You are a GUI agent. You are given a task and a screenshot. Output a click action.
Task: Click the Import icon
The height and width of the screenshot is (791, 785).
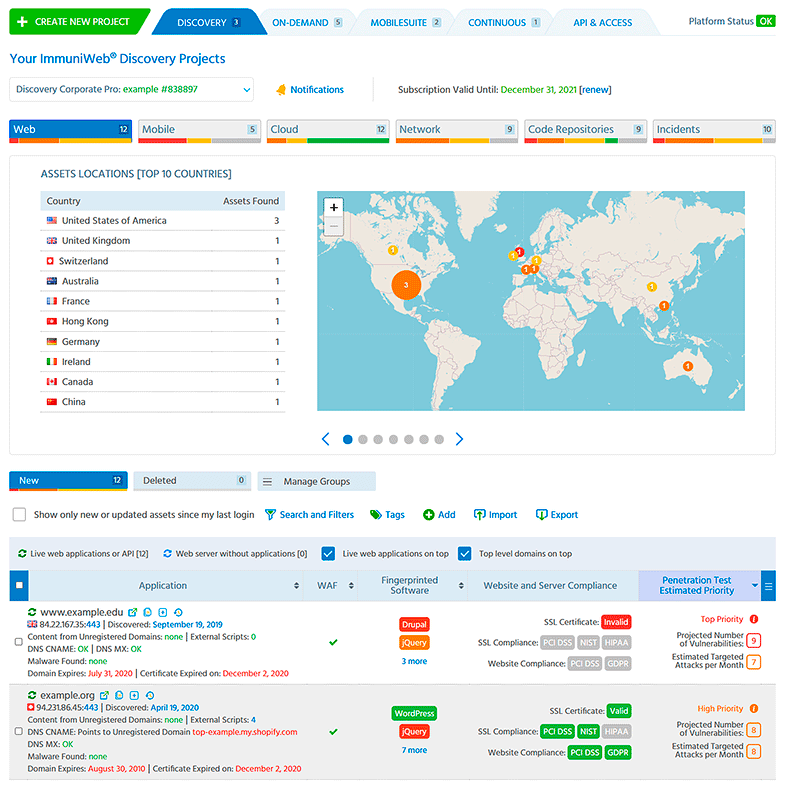coord(479,515)
